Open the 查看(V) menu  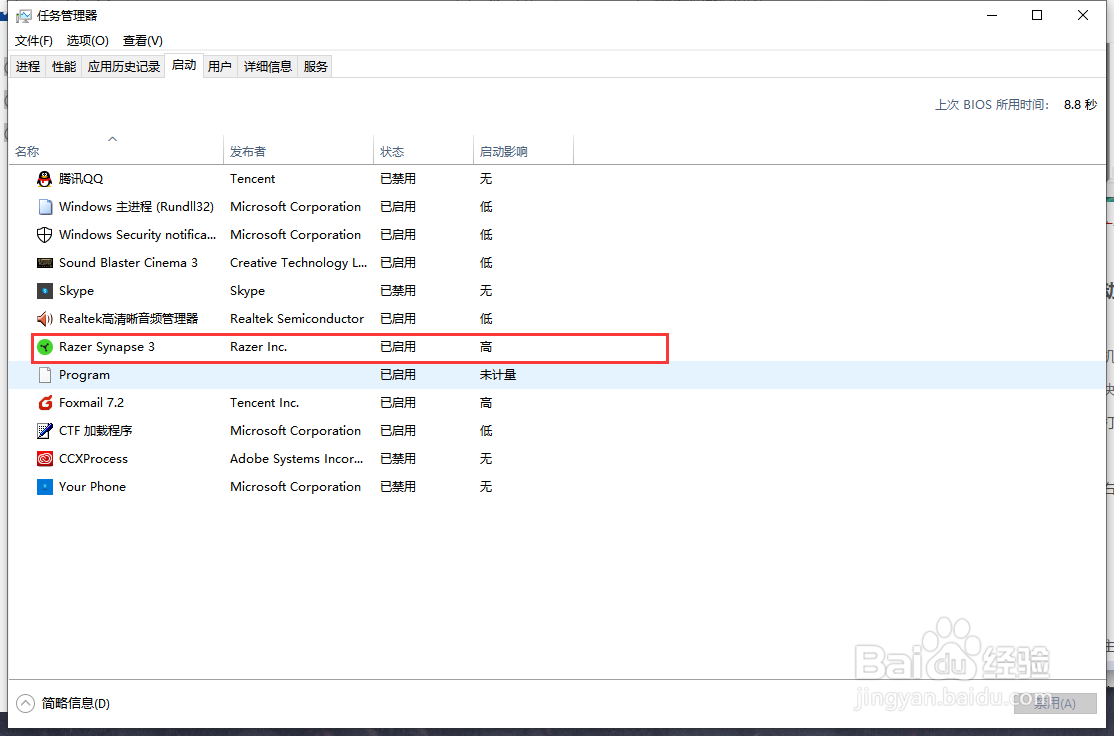[142, 41]
